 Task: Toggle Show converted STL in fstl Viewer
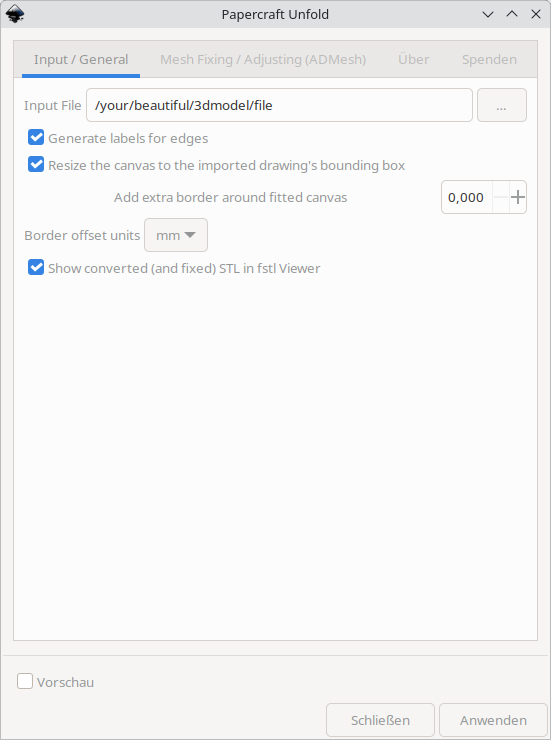point(36,267)
